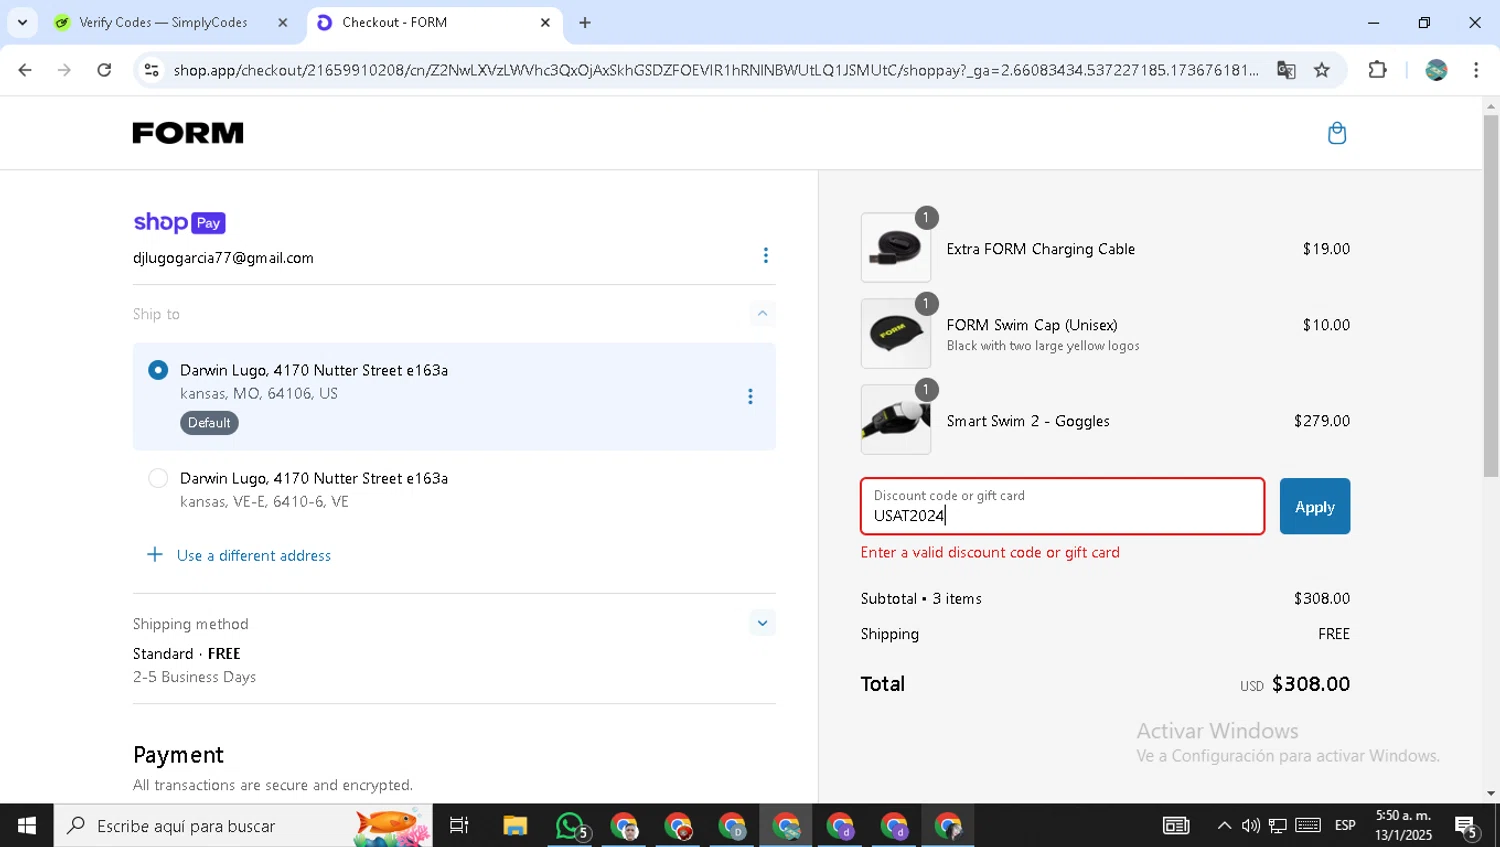Open Windows Start menu

(x=27, y=826)
